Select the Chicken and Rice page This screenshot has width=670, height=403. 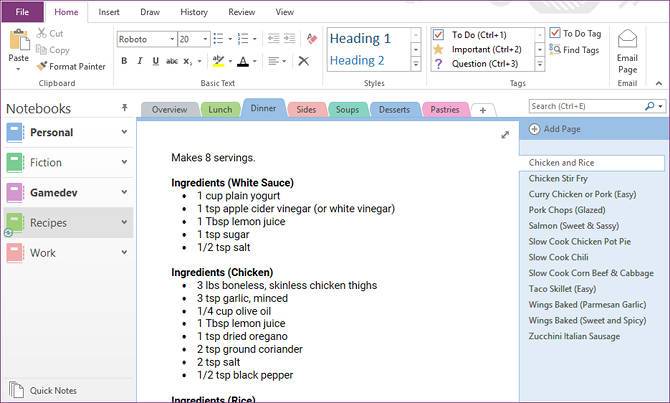[592, 163]
